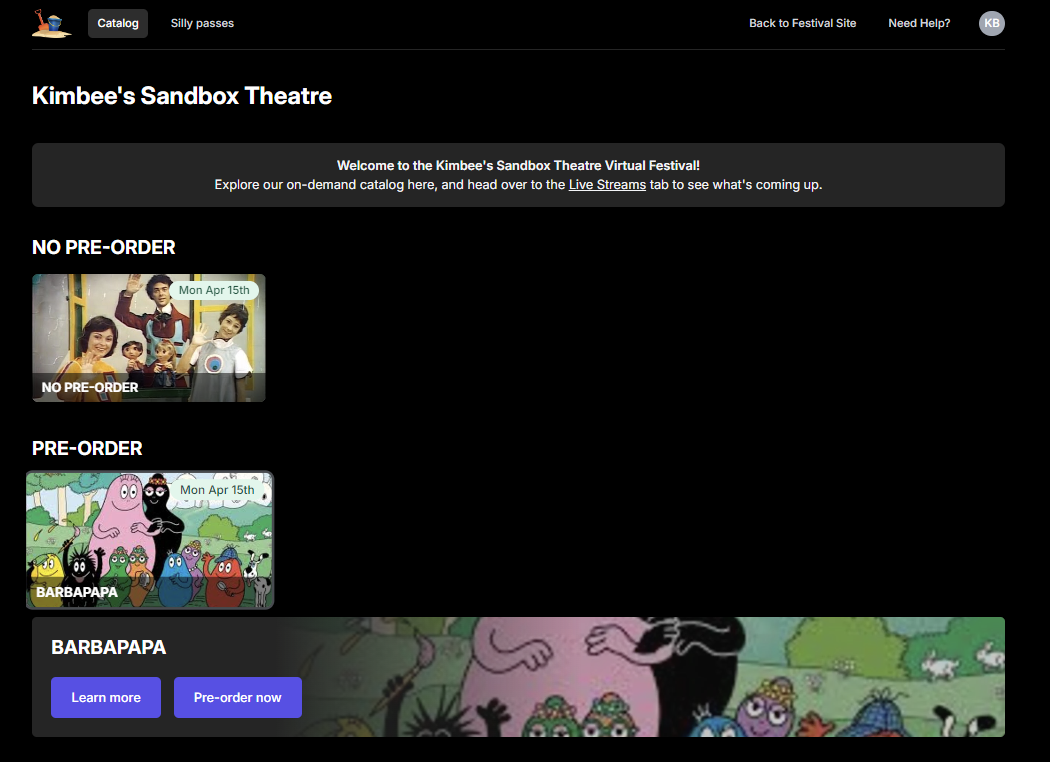Select the BARBAPAPA cartoon thumbnail
1050x762 pixels.
coord(149,540)
